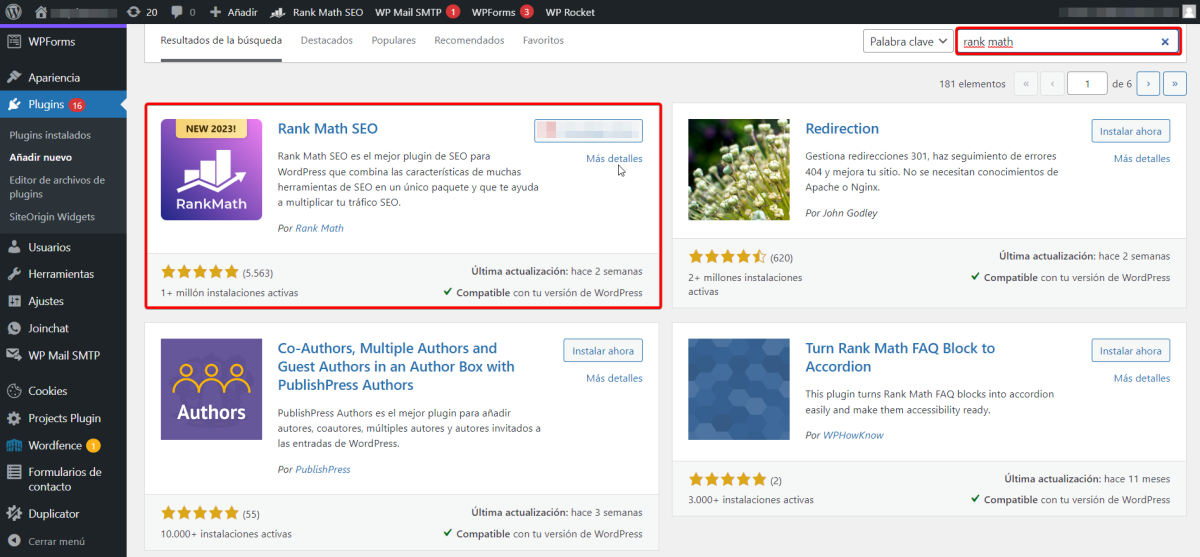1200x557 pixels.
Task: Open WP Mail SMTP in admin bar
Action: (417, 12)
